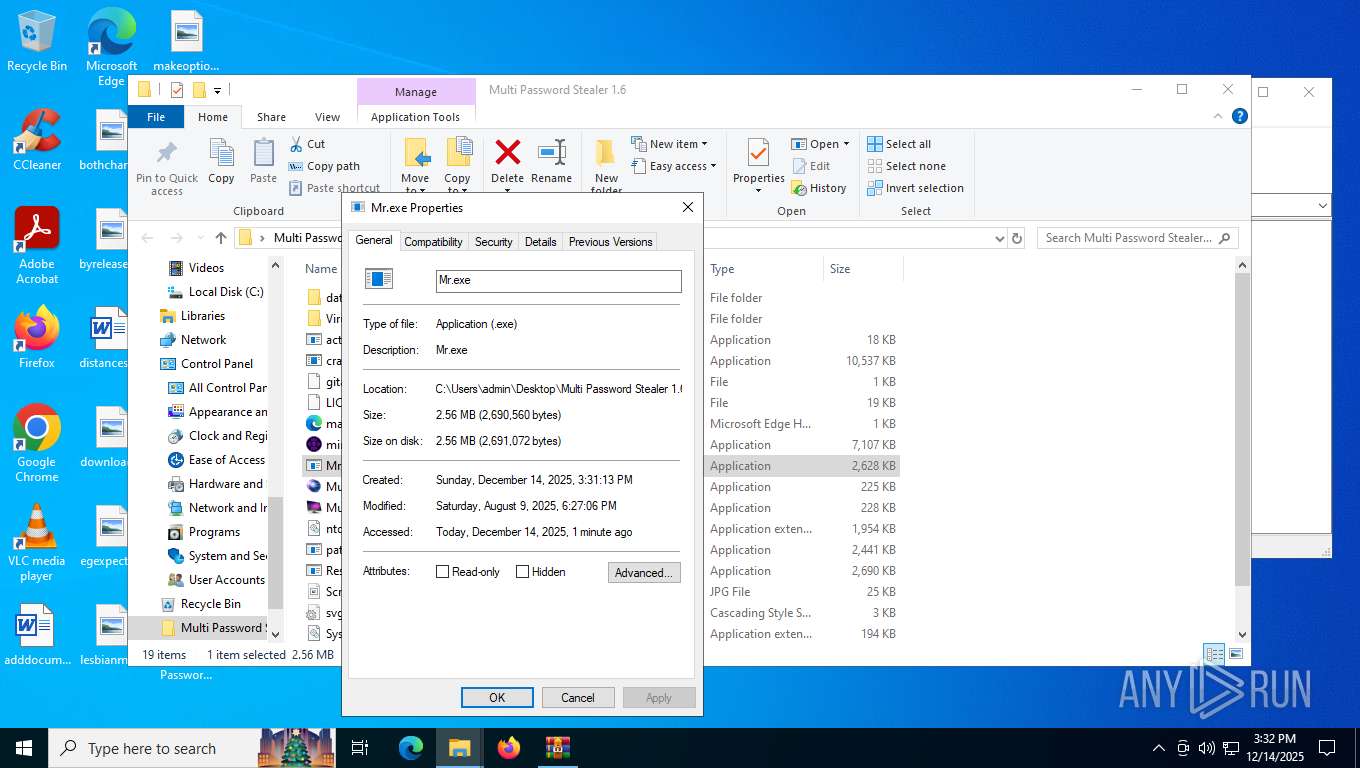
Task: Click the Application Tools tab
Action: 415,117
